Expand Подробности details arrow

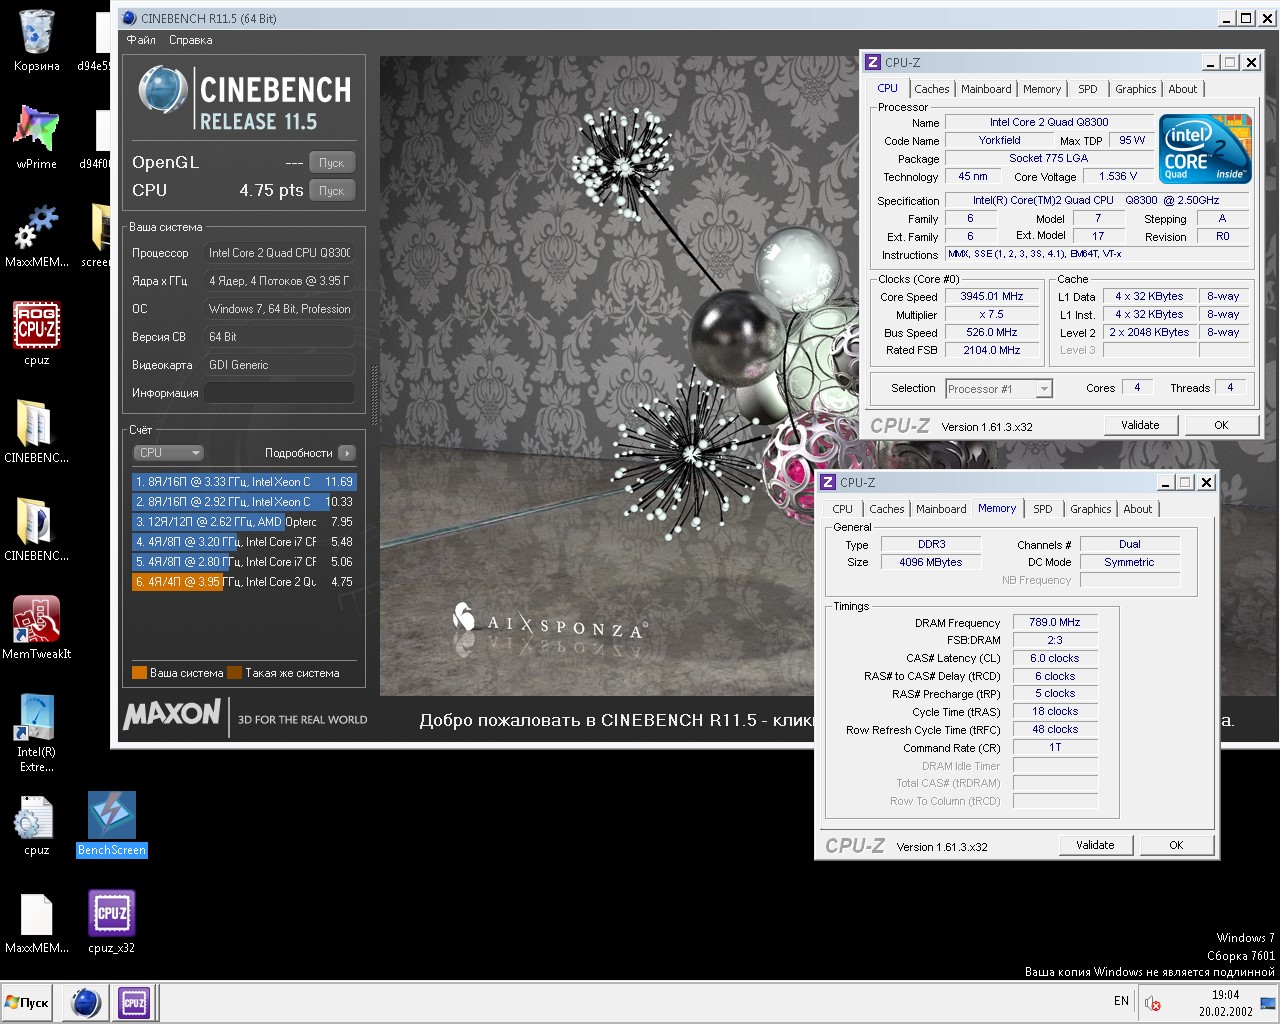347,453
